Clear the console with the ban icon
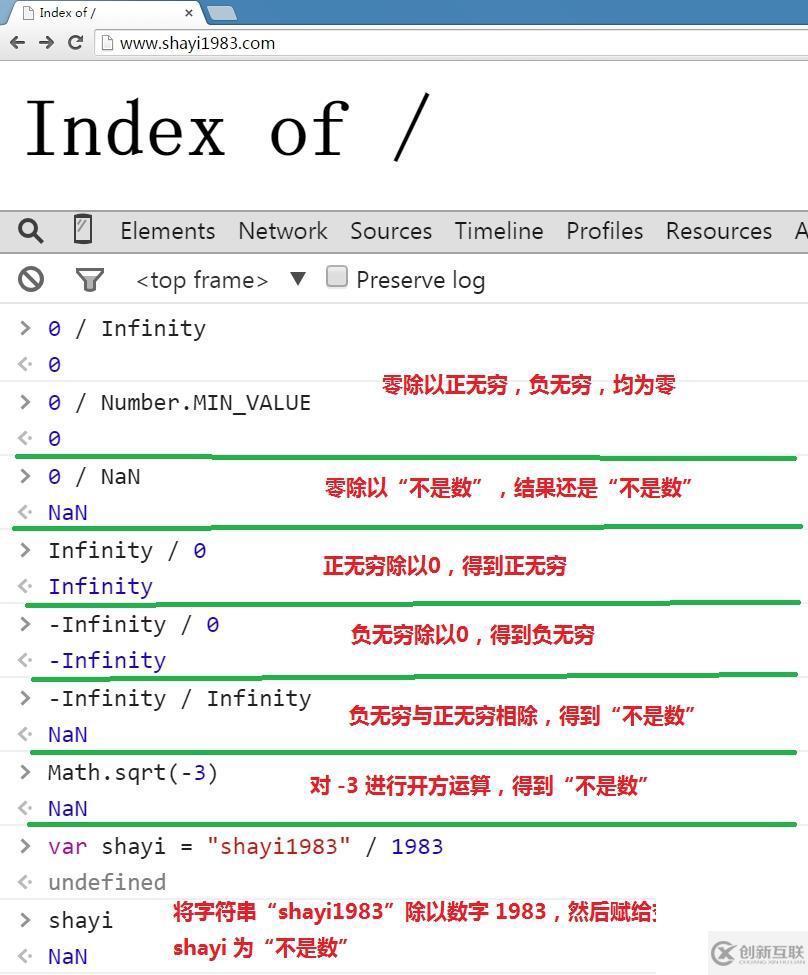 pos(30,279)
